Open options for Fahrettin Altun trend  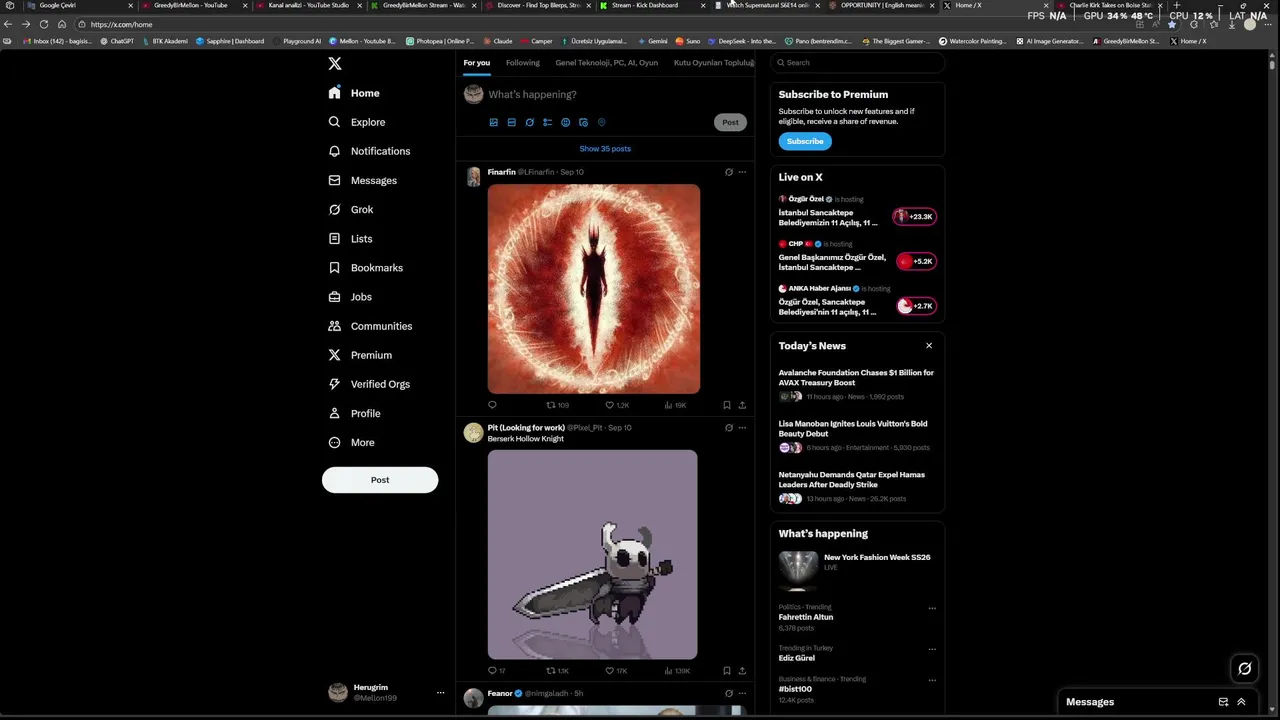(x=932, y=608)
